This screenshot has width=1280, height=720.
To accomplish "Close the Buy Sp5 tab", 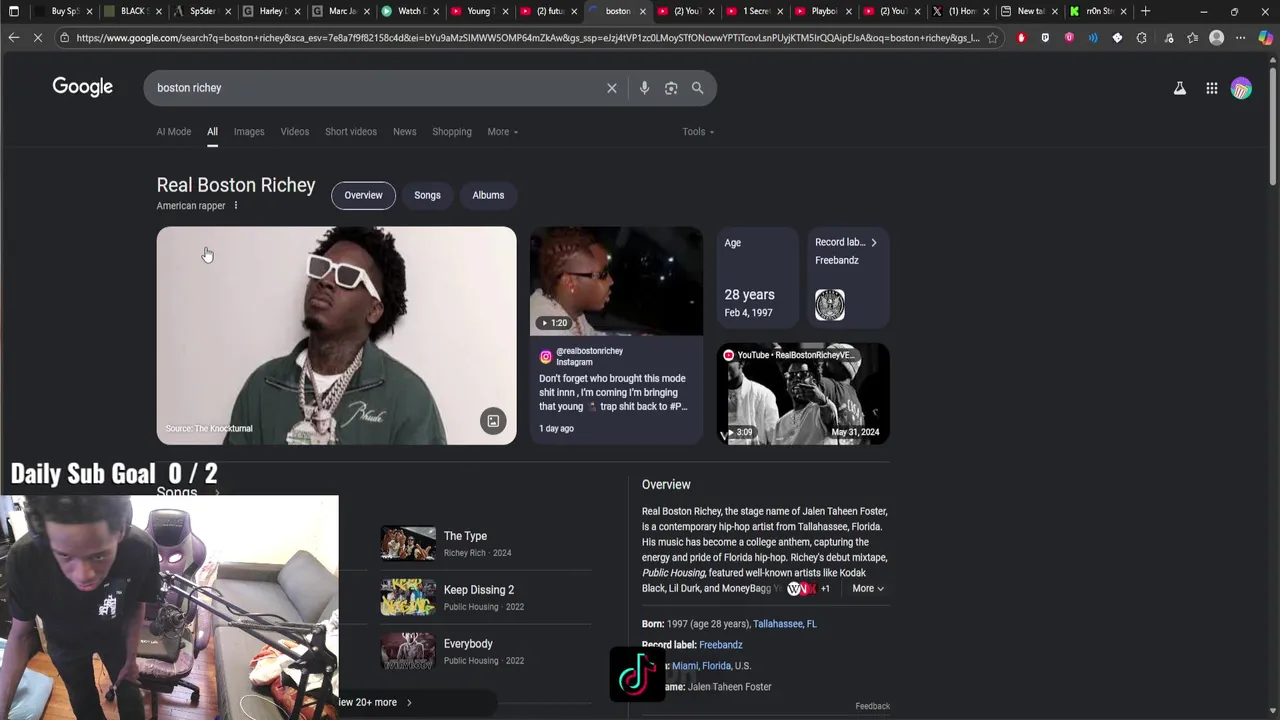I will (x=89, y=11).
